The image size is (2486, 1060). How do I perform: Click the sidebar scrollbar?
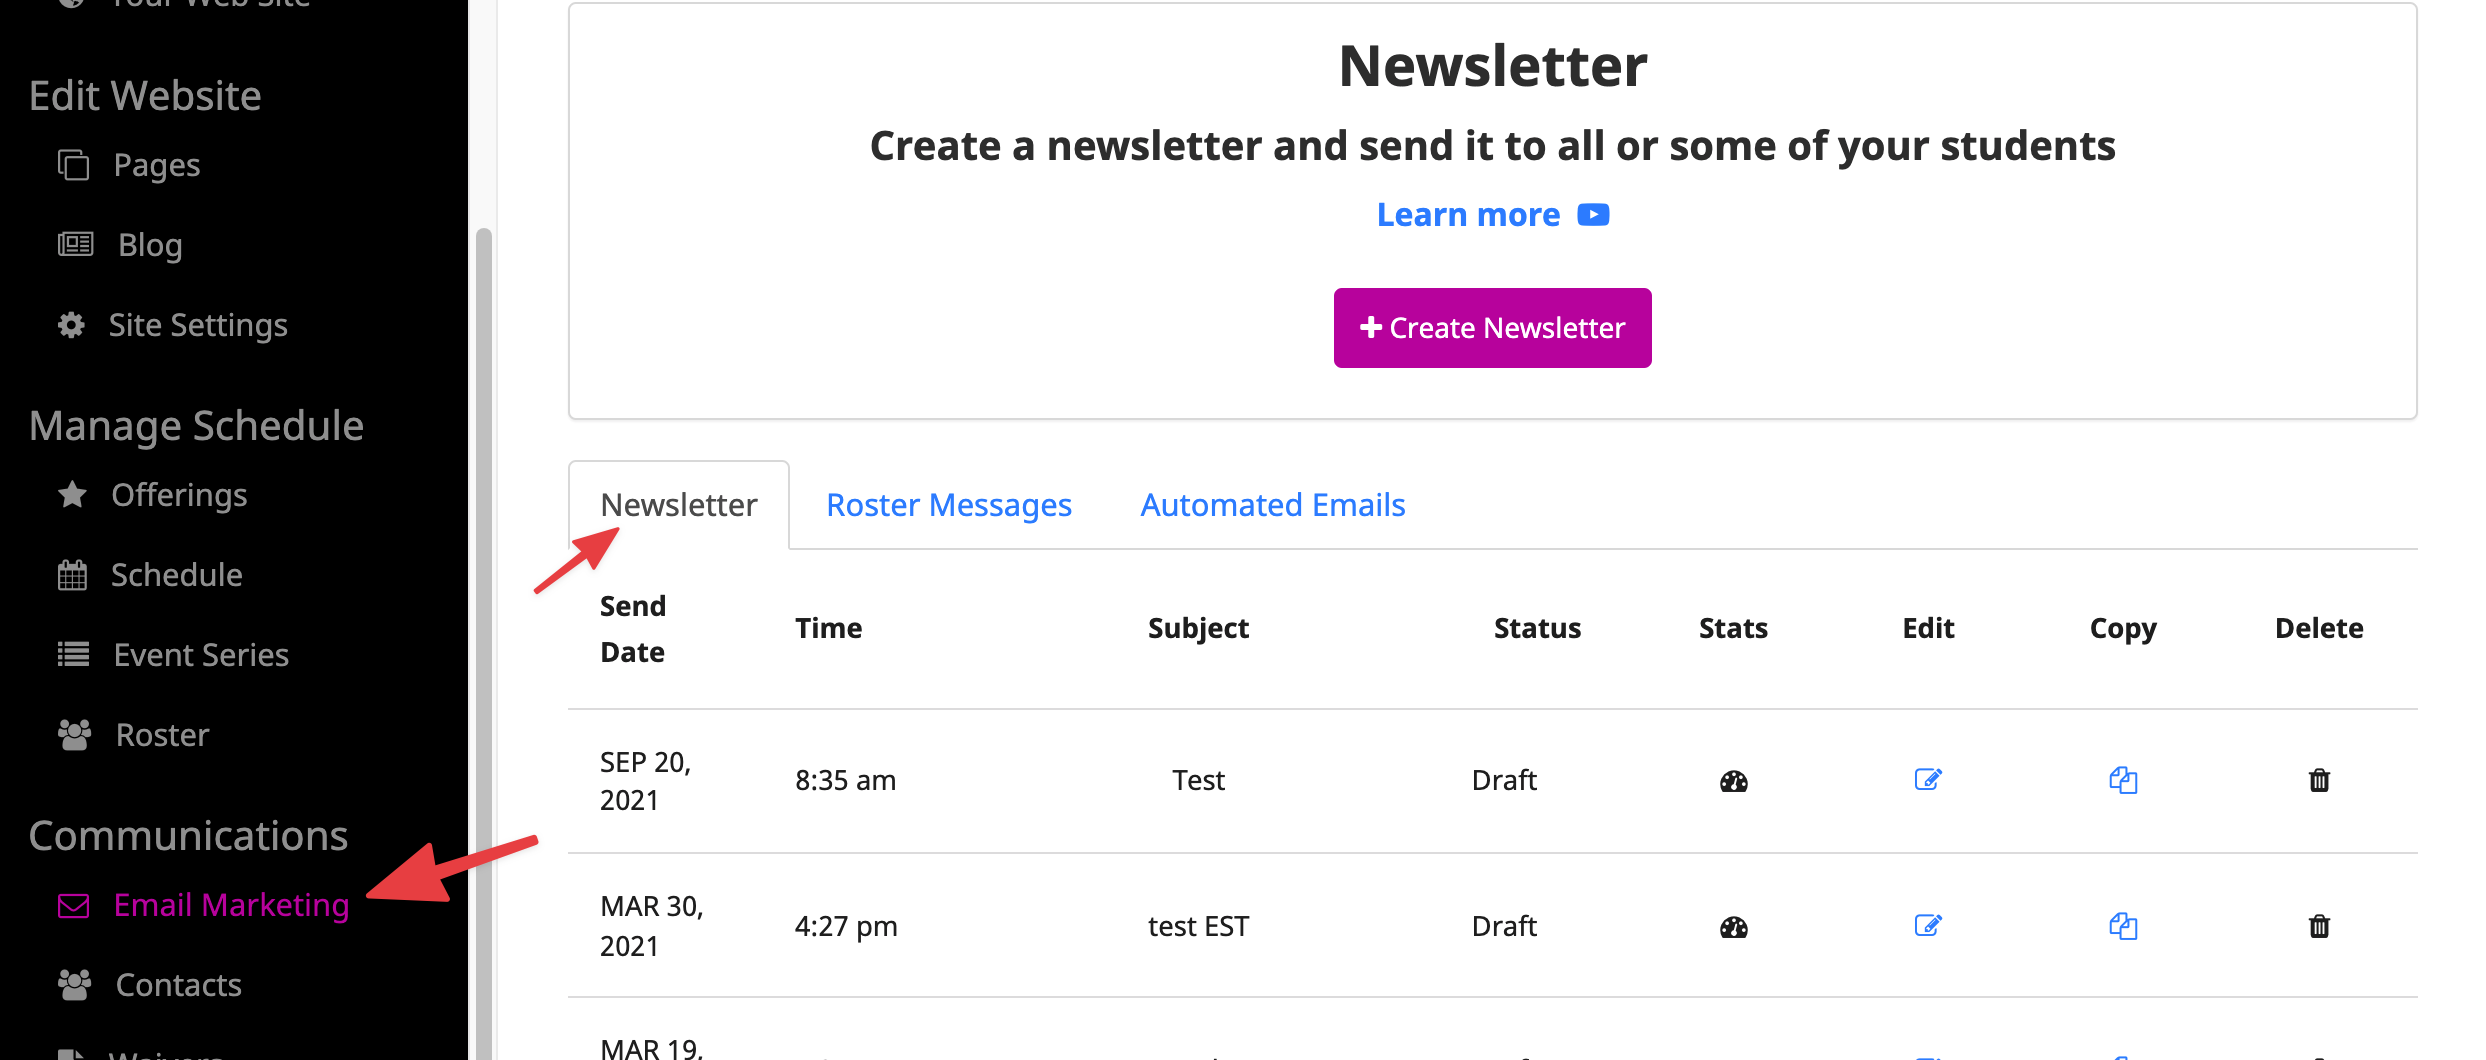(484, 640)
